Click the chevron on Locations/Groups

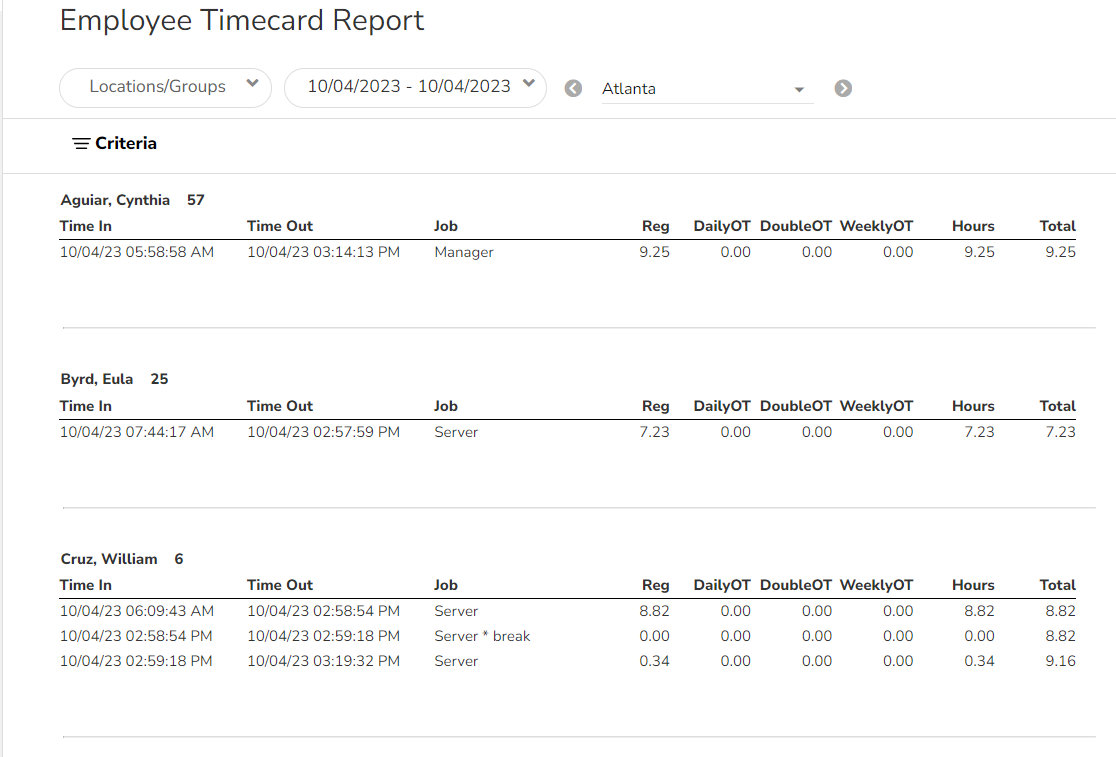(x=252, y=85)
